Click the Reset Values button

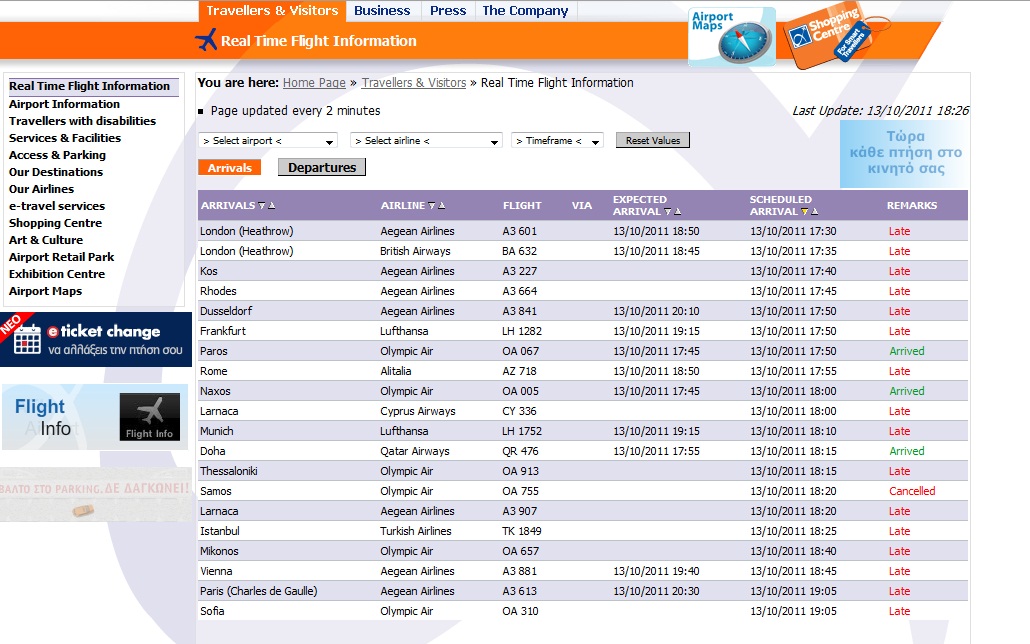coord(652,141)
